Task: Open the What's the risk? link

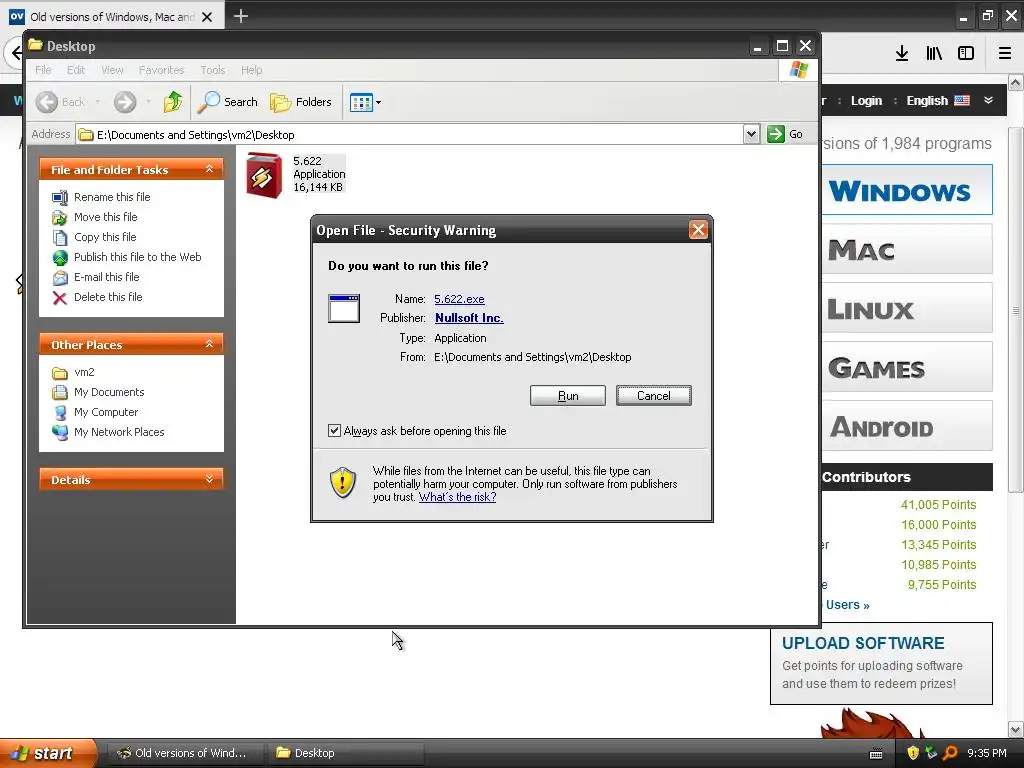Action: pyautogui.click(x=457, y=497)
